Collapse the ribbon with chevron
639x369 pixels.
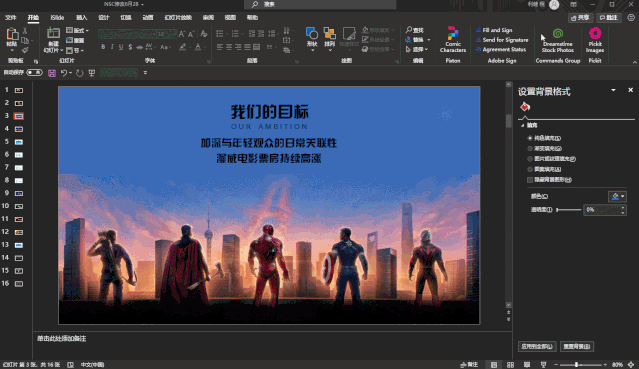point(634,62)
